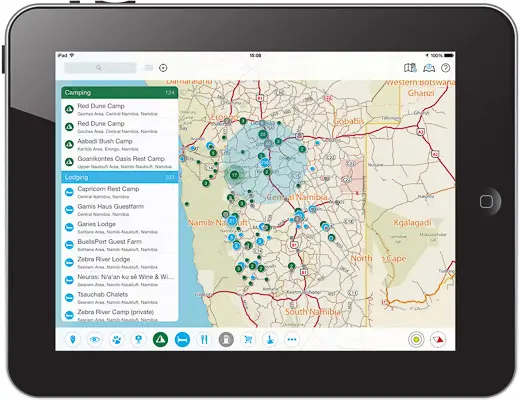The width and height of the screenshot is (520, 400).
Task: Open the three-dots more categories button
Action: click(292, 339)
